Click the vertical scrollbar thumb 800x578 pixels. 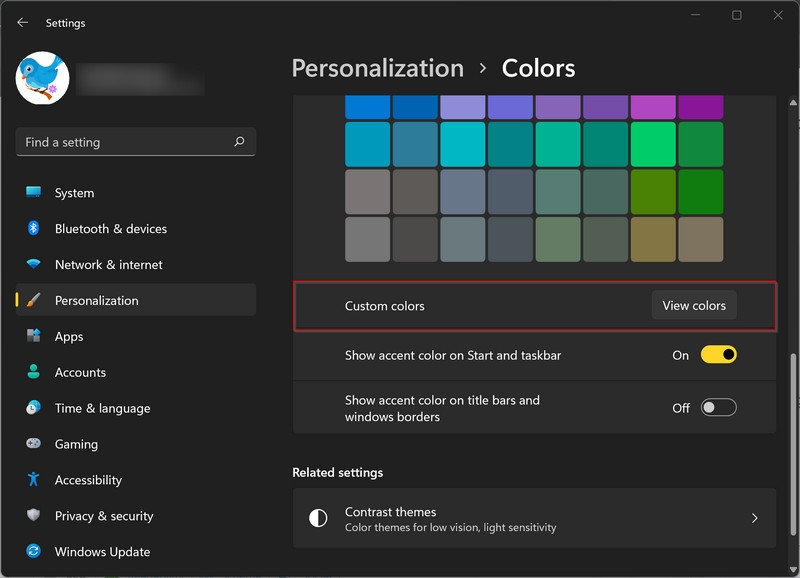(793, 444)
